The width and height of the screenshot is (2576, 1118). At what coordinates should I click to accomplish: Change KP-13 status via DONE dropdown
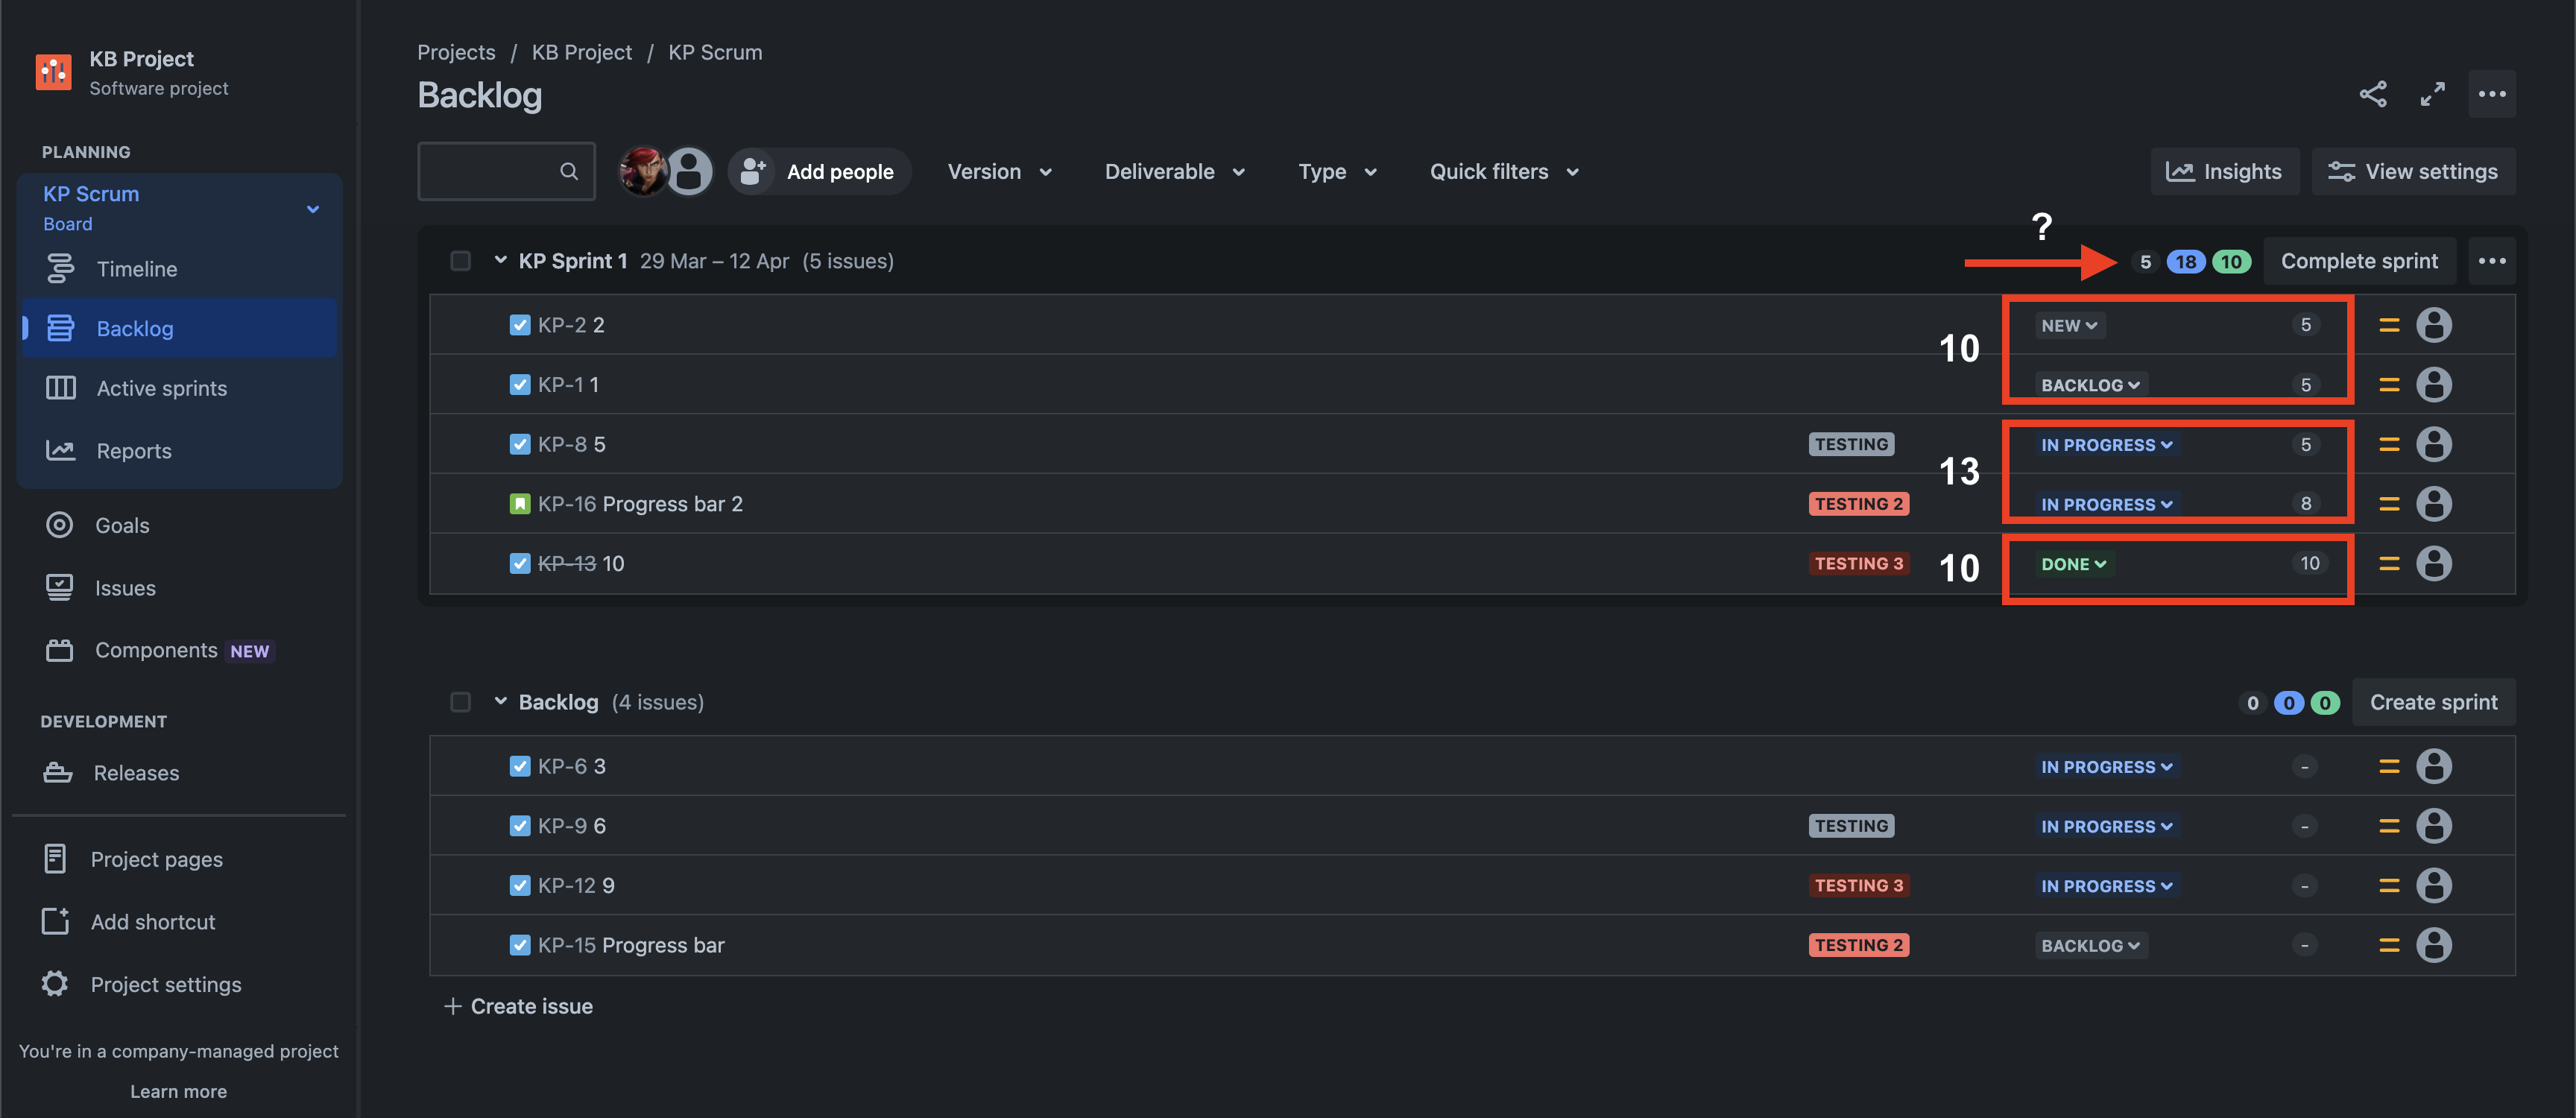(2073, 564)
